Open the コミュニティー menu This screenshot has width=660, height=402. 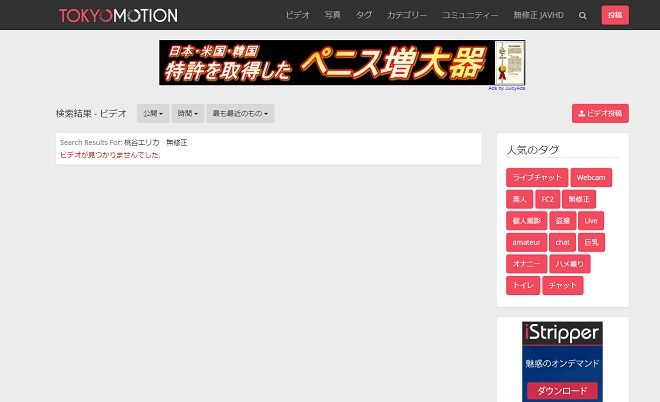[470, 15]
